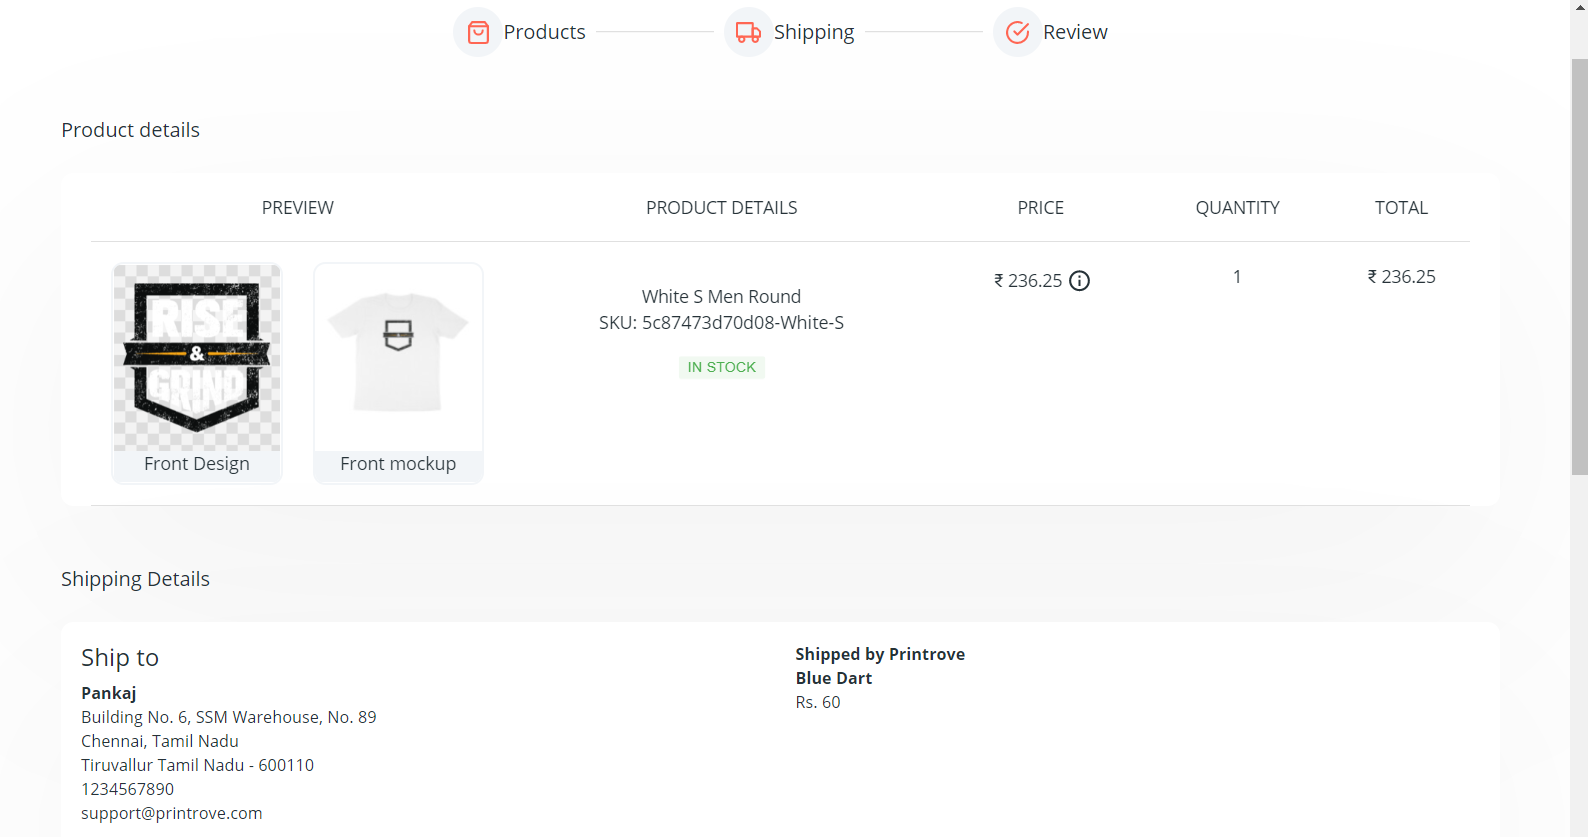Click the Review checkmark icon
This screenshot has height=837, width=1588.
pyautogui.click(x=1017, y=32)
